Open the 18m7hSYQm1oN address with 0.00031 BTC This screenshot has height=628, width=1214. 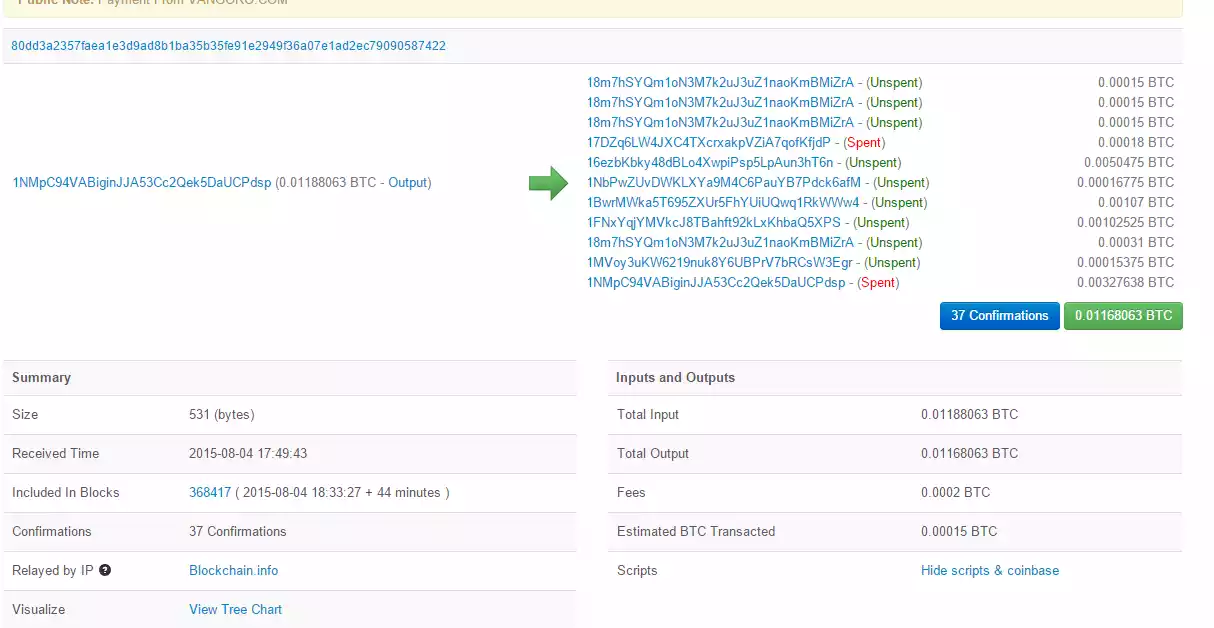(720, 243)
